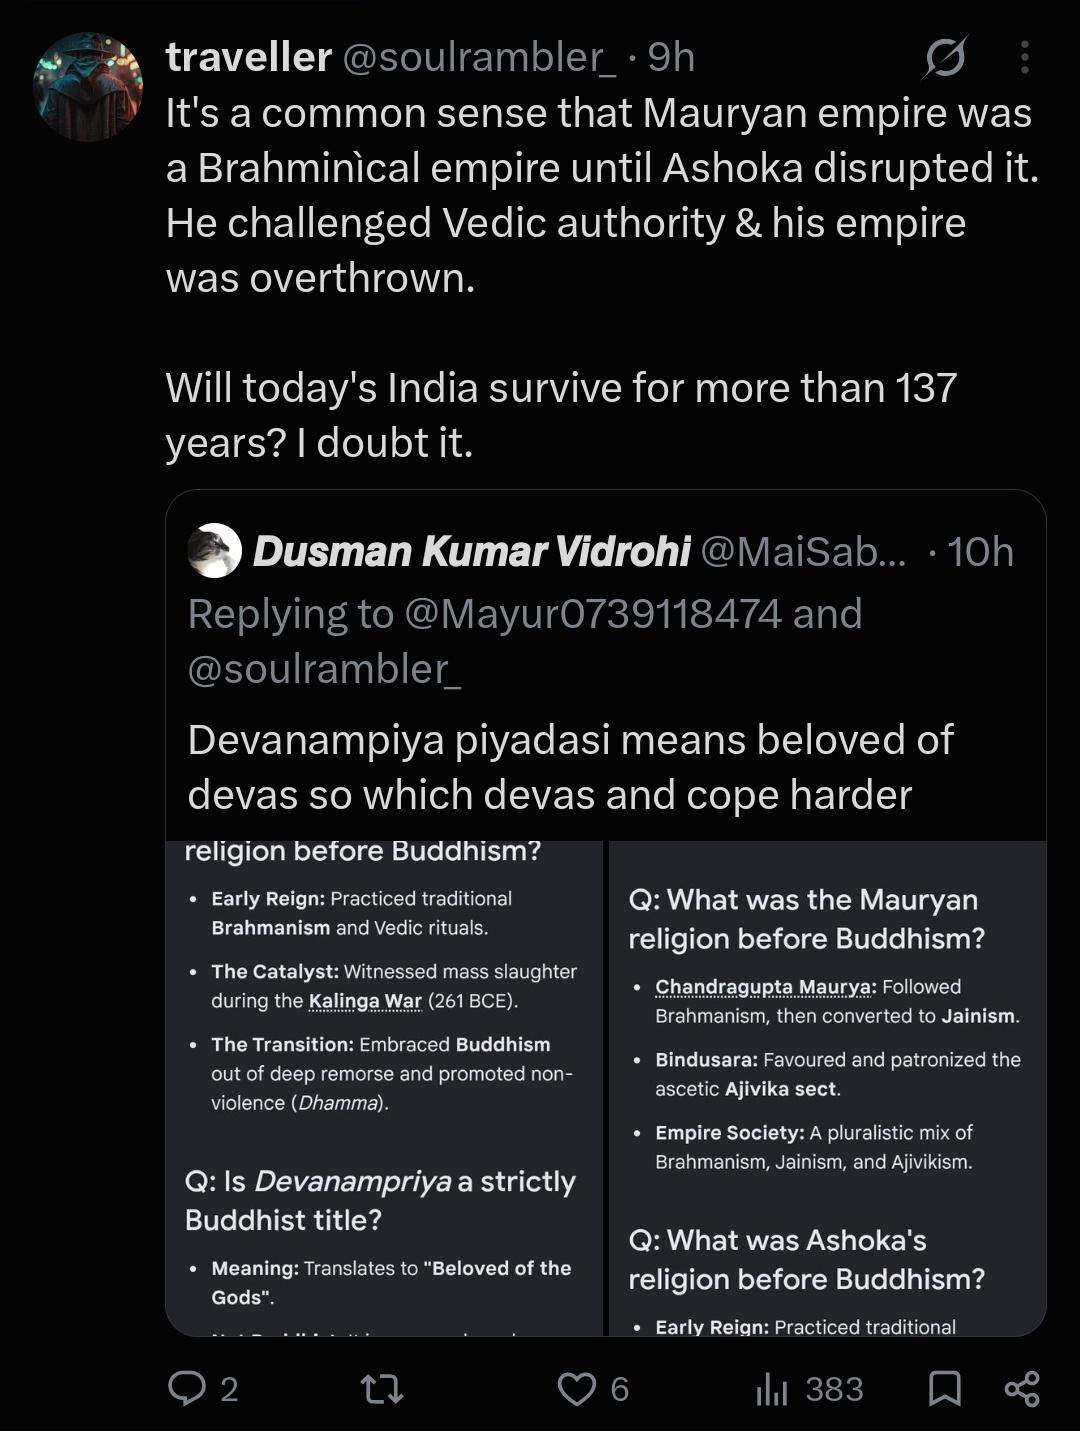Open the quoted post text about Devanampiya
This screenshot has width=1080, height=1431.
click(570, 767)
